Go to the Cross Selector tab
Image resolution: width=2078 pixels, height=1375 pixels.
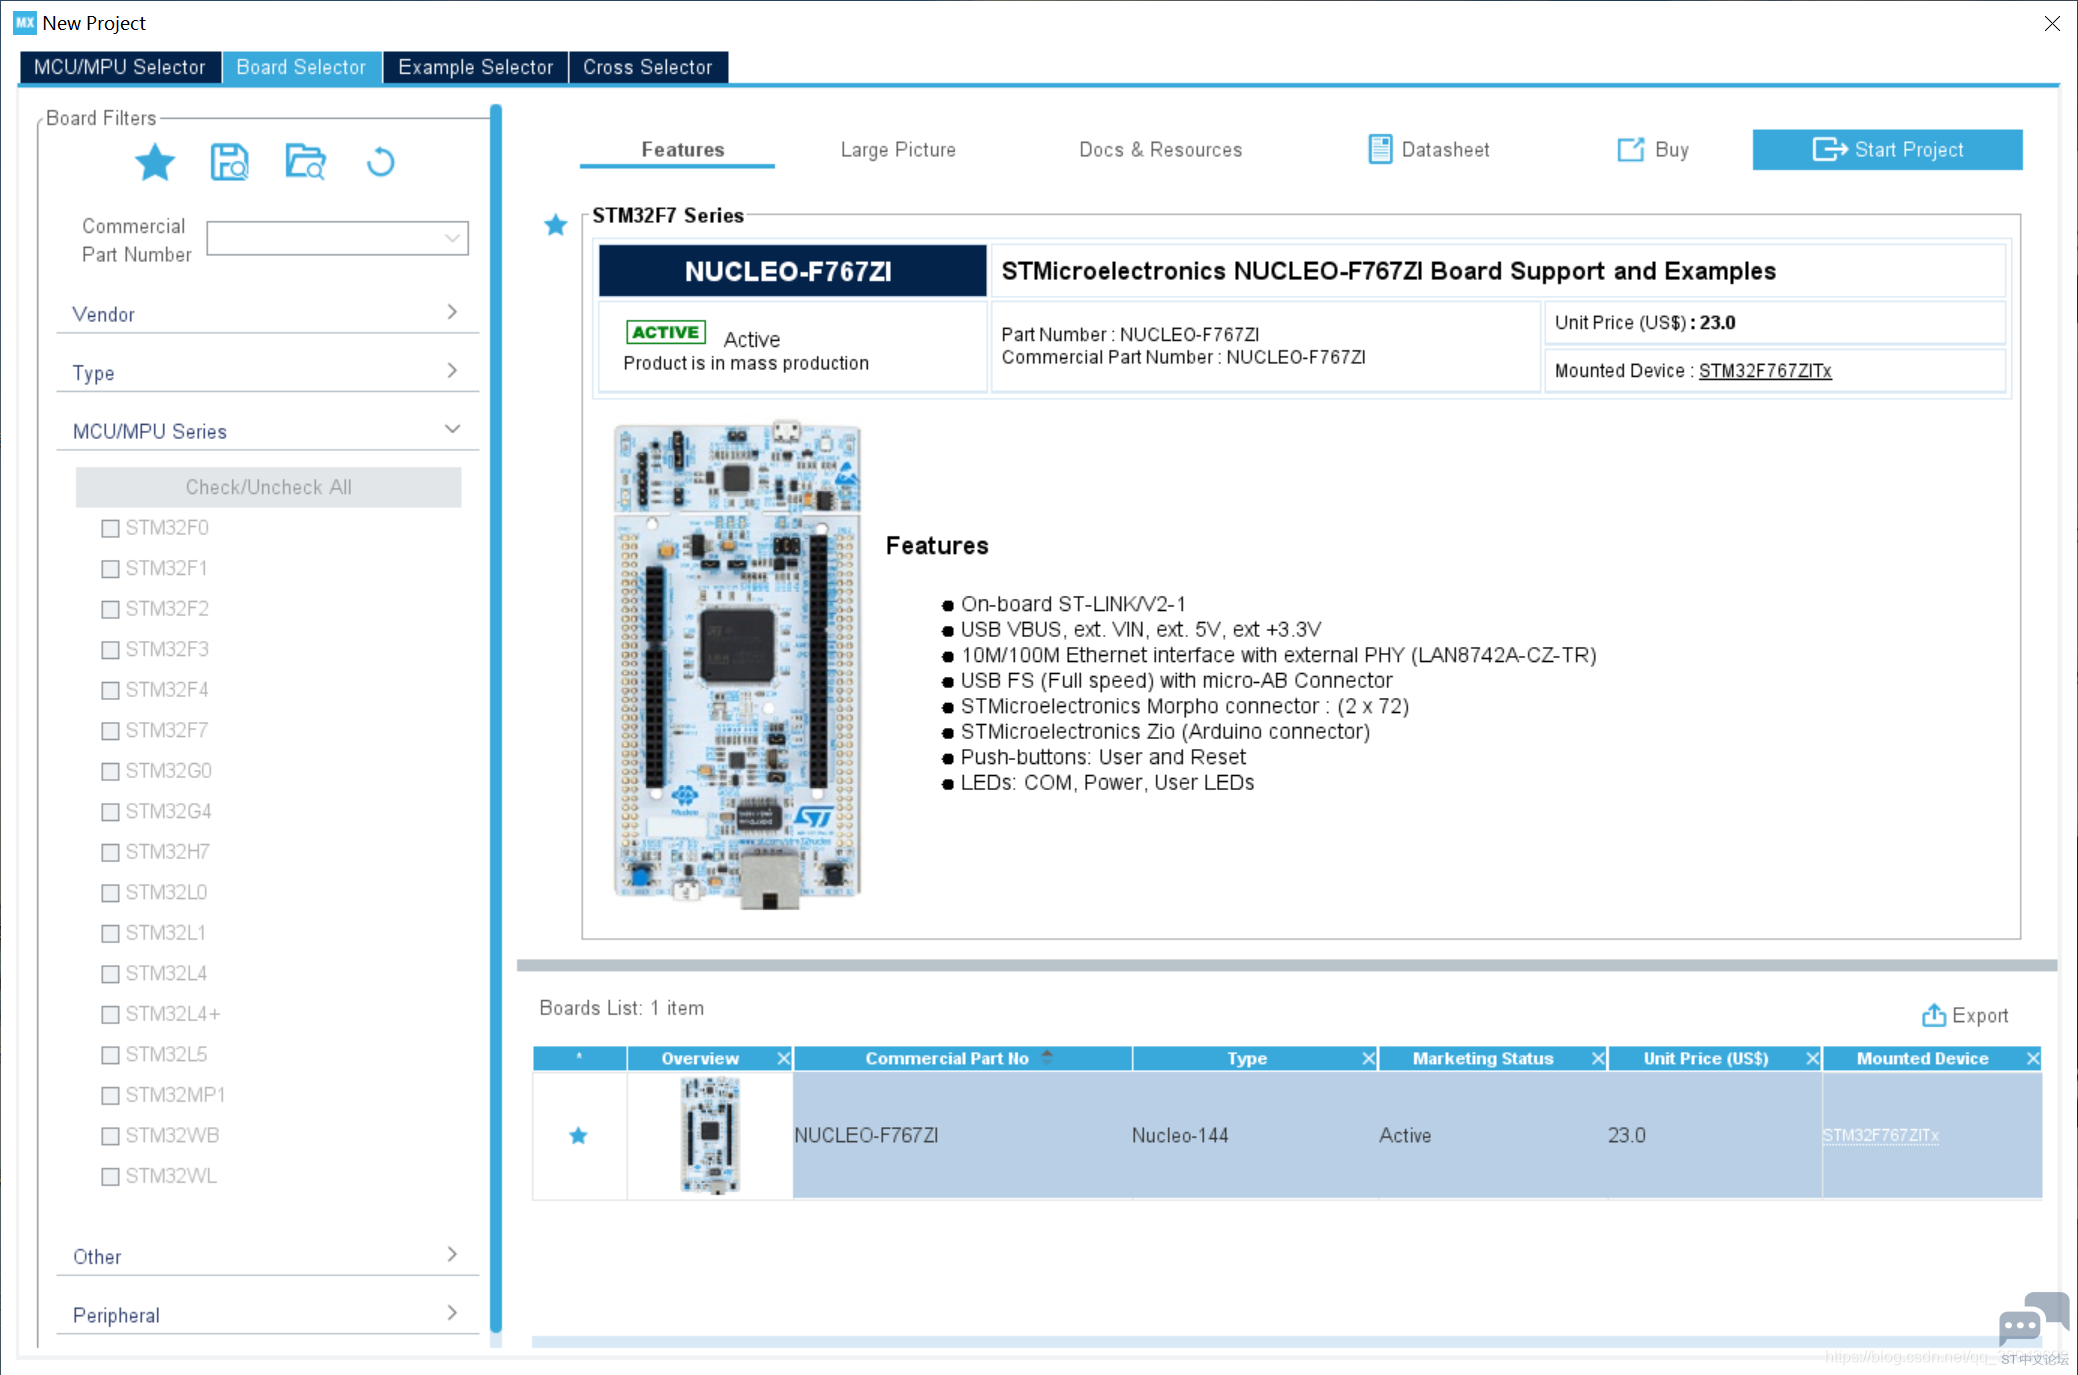648,67
